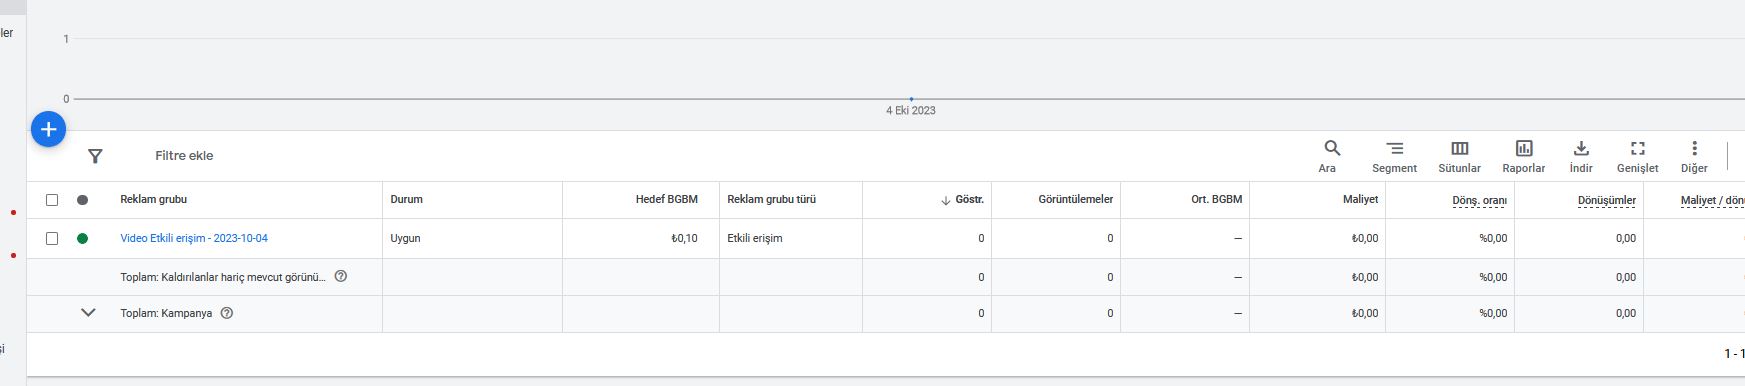
Task: Open the Diğer more options menu
Action: point(1694,148)
